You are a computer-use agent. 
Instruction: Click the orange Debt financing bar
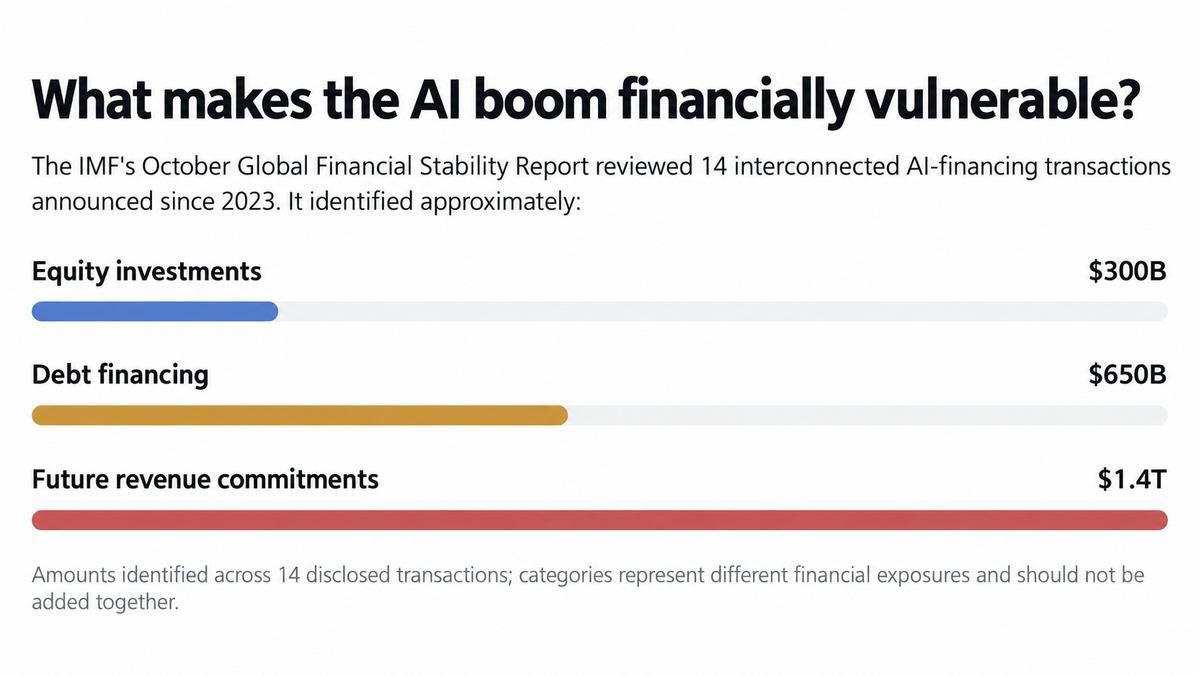click(300, 415)
